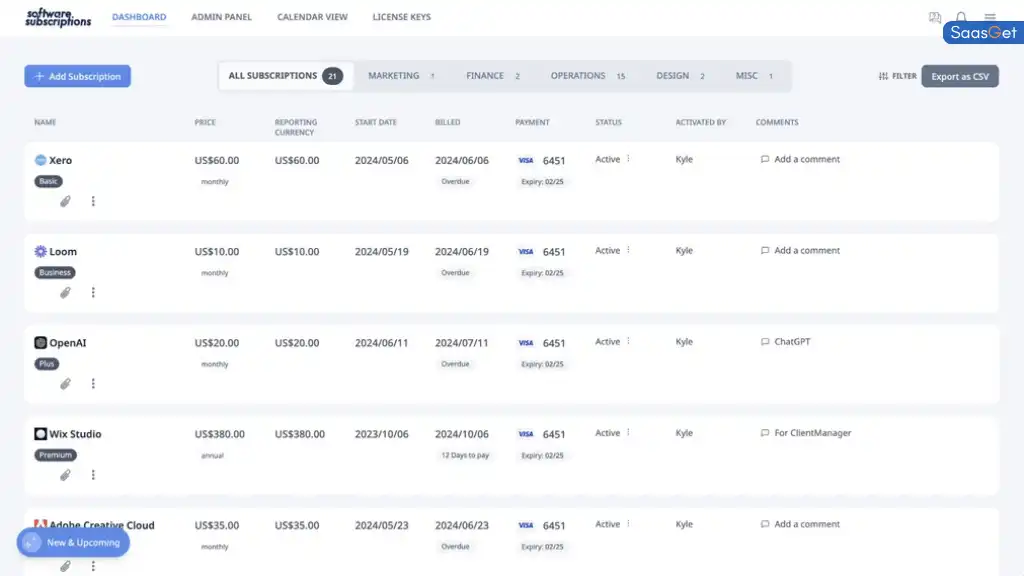Screen dimensions: 1024x576
Task: Attach a file to the Xero subscription
Action: tap(65, 201)
